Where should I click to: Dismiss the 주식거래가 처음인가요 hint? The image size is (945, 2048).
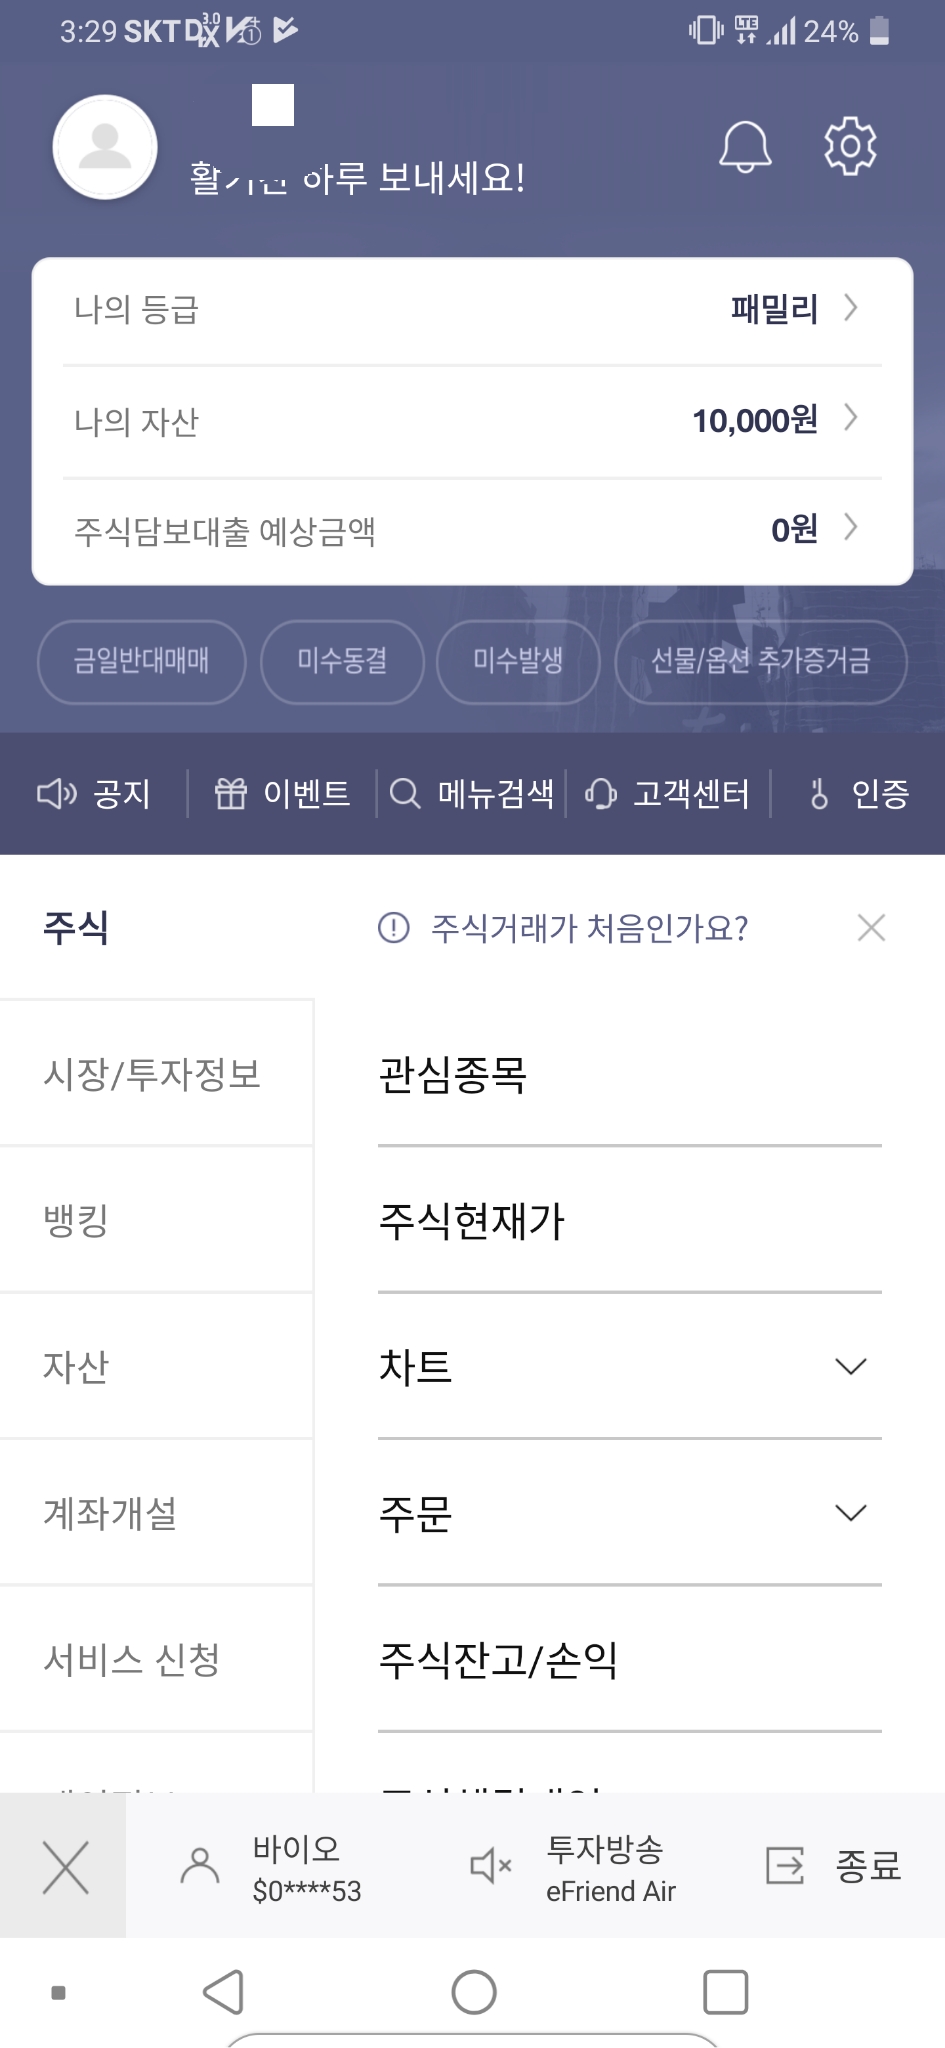(x=871, y=928)
